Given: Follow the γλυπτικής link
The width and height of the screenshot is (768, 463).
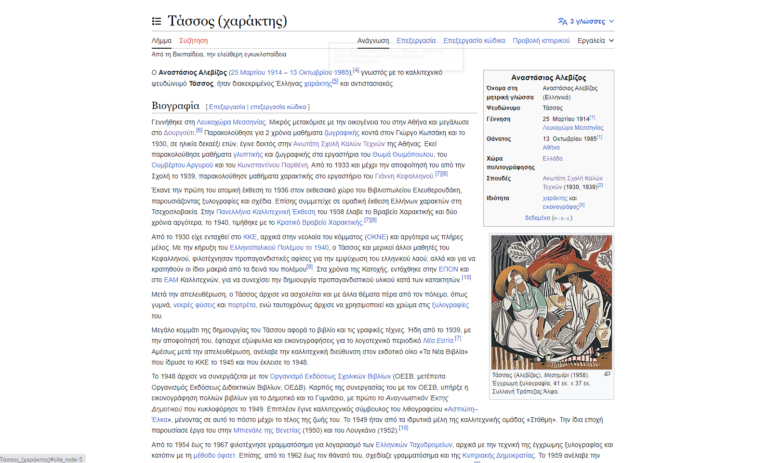Looking at the screenshot, I should (248, 154).
